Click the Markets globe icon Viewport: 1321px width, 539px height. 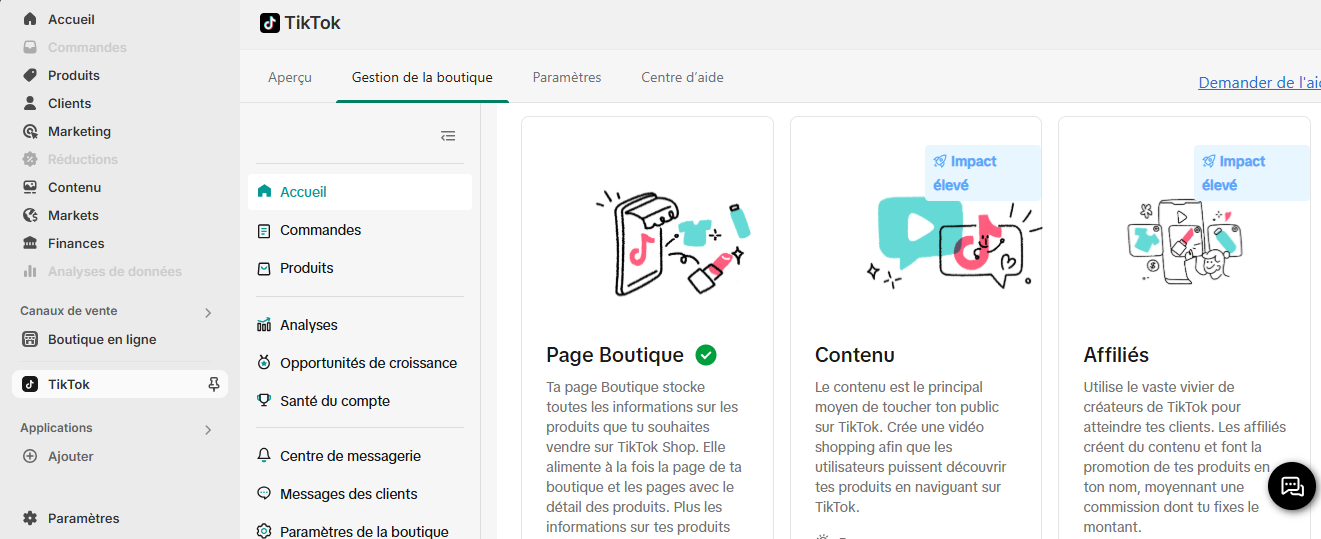point(30,215)
